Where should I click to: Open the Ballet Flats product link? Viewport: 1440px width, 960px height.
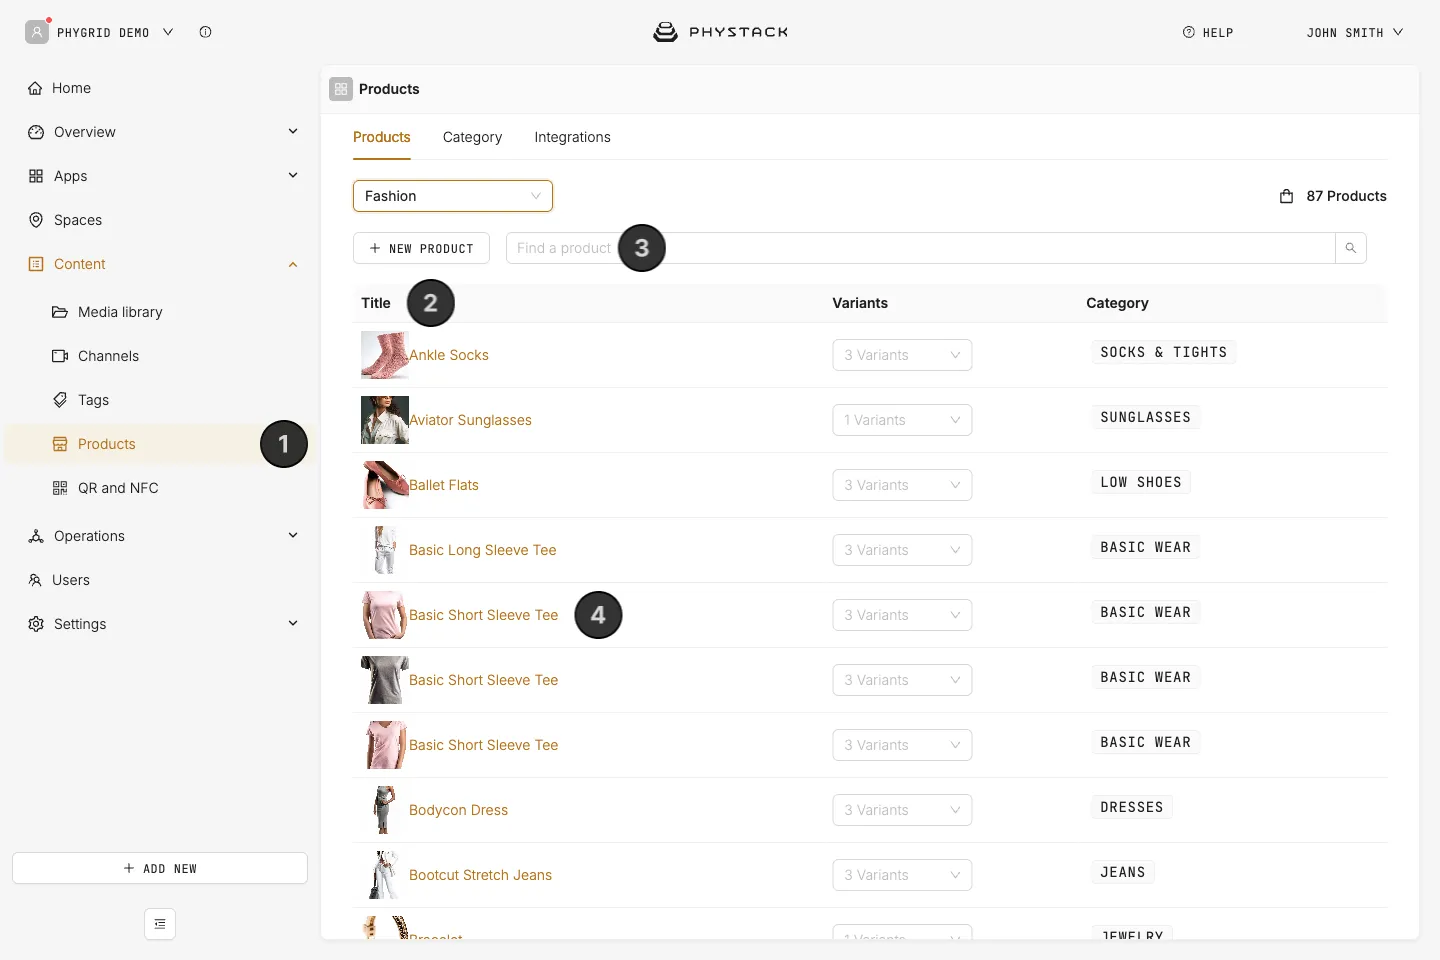[444, 485]
